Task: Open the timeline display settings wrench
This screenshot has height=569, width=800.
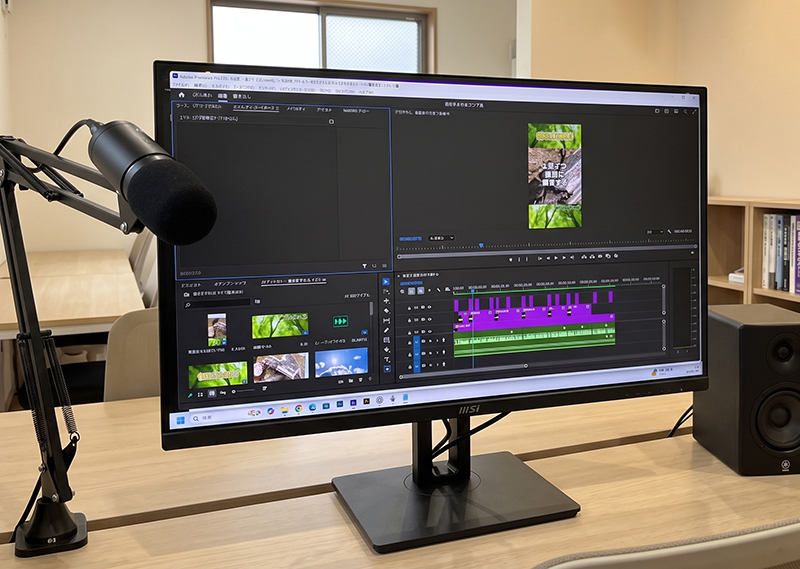Action: (x=438, y=289)
